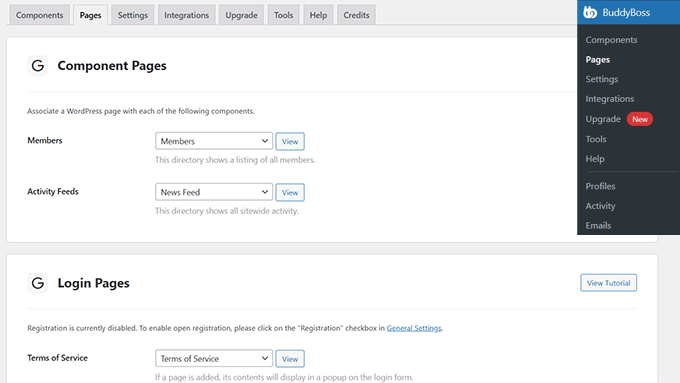This screenshot has height=383, width=680.
Task: Go to the Credits tab
Action: point(356,15)
